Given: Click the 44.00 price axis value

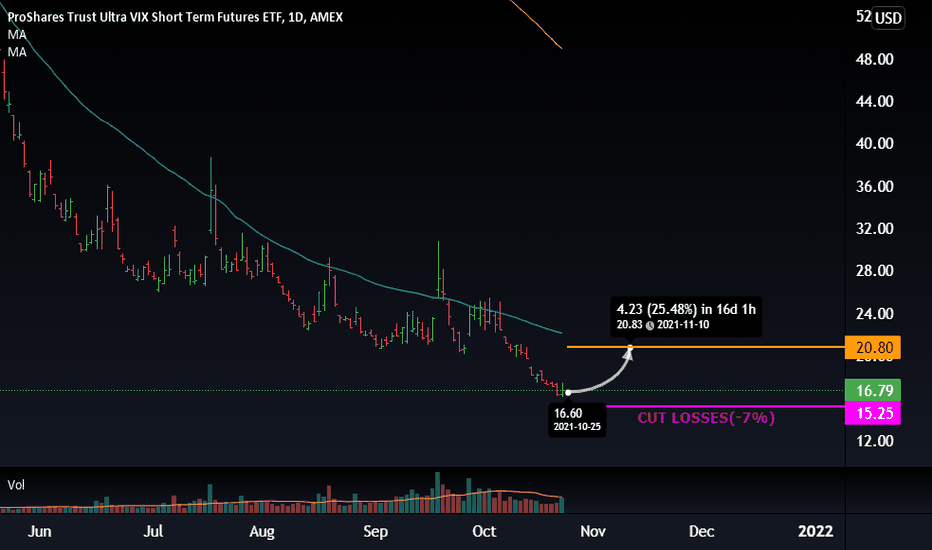Looking at the screenshot, I should point(874,102).
